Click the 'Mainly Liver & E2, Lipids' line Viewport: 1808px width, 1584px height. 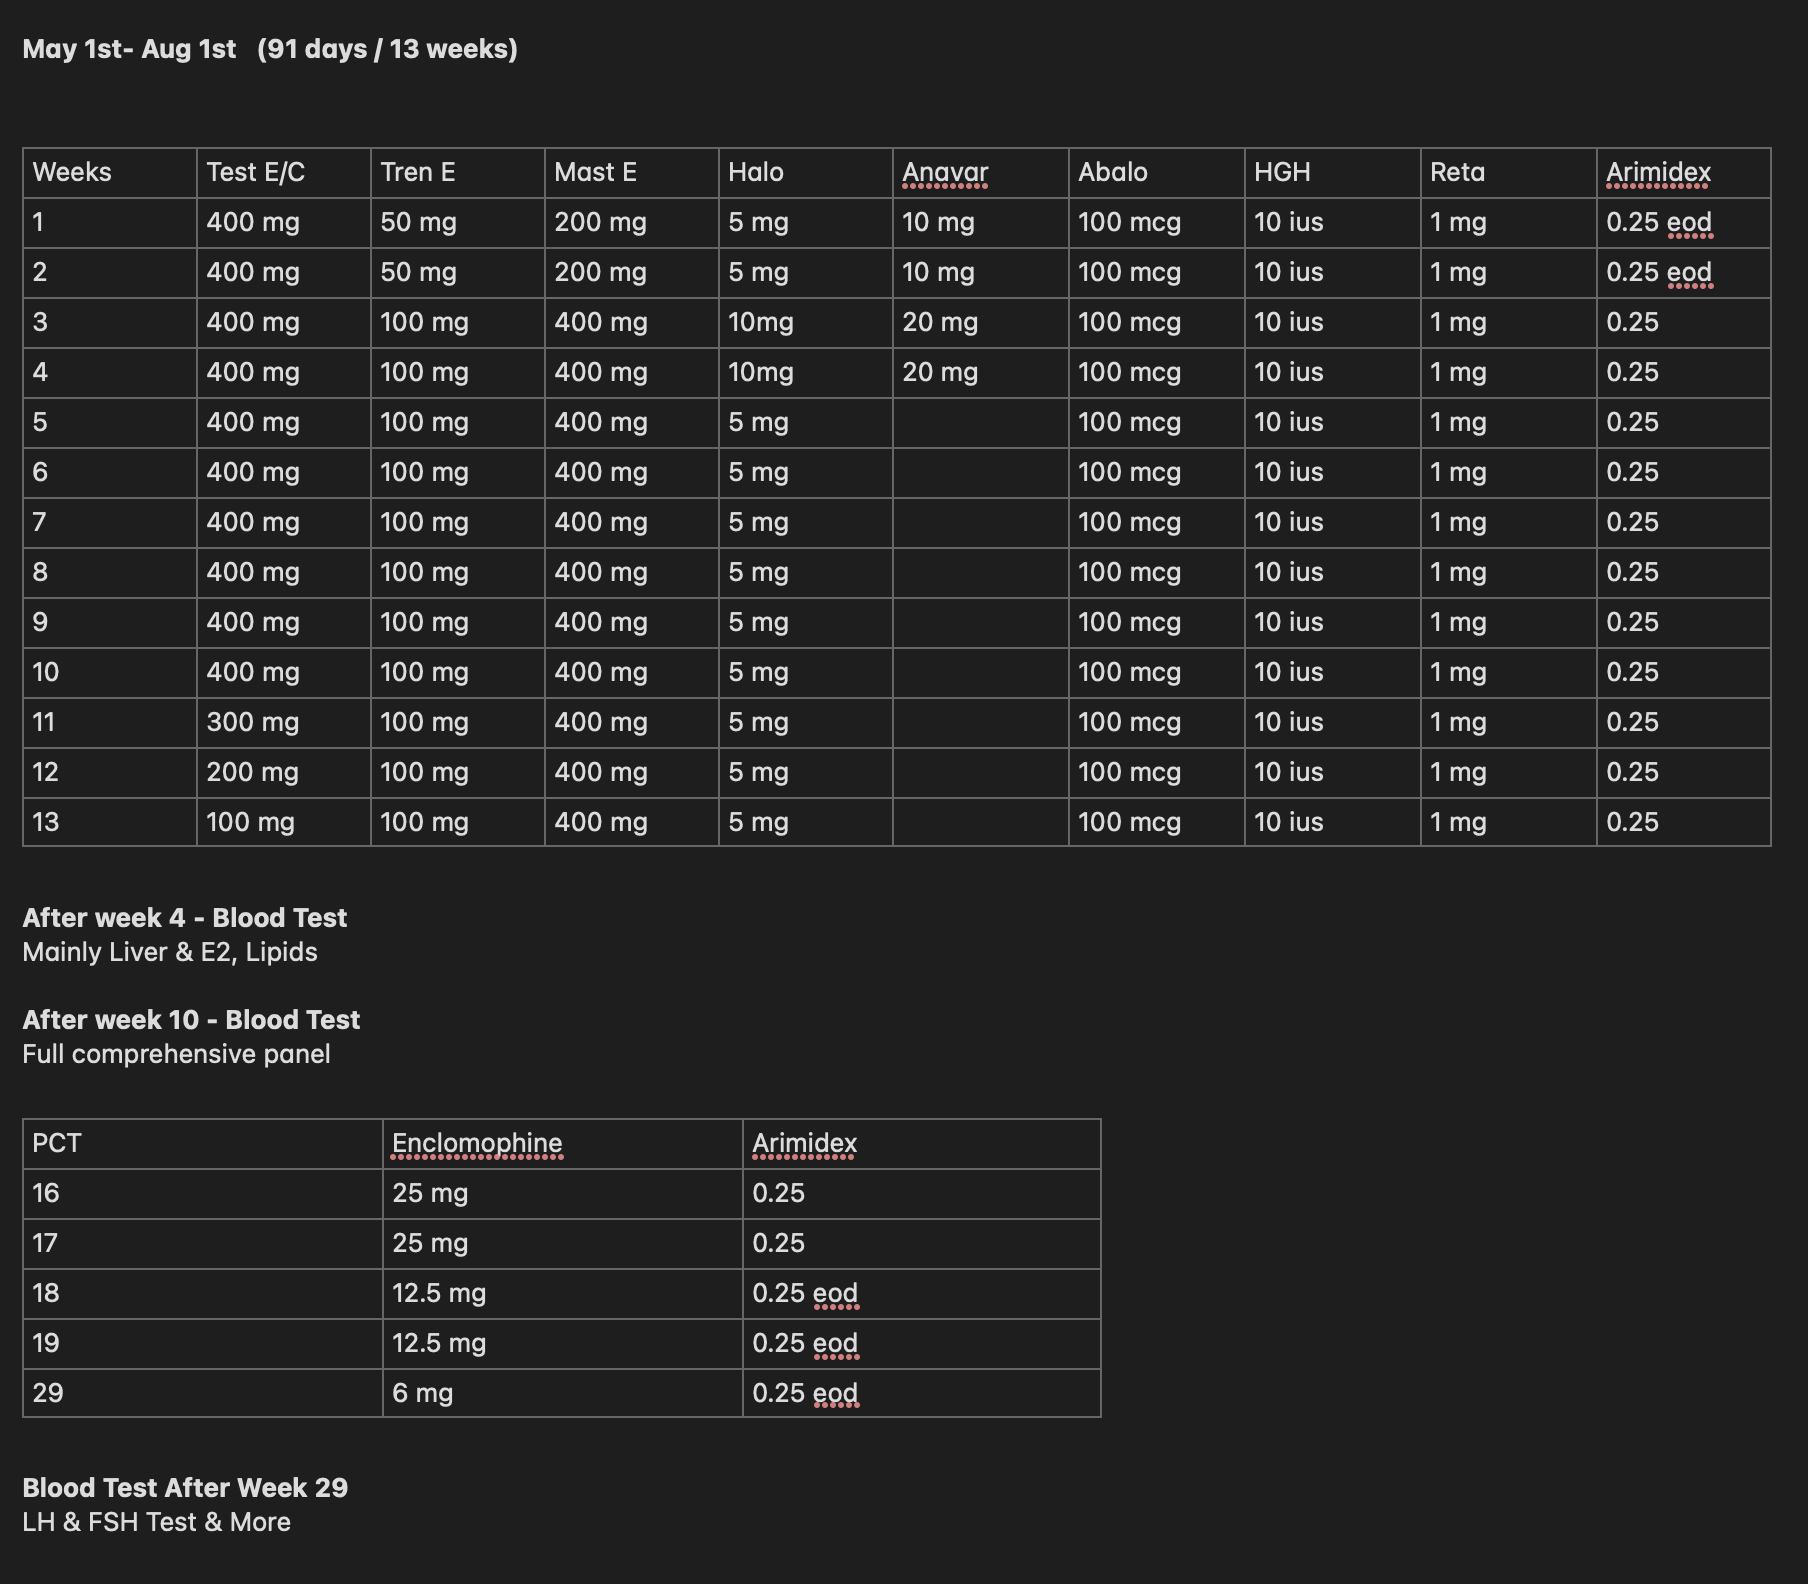click(169, 953)
